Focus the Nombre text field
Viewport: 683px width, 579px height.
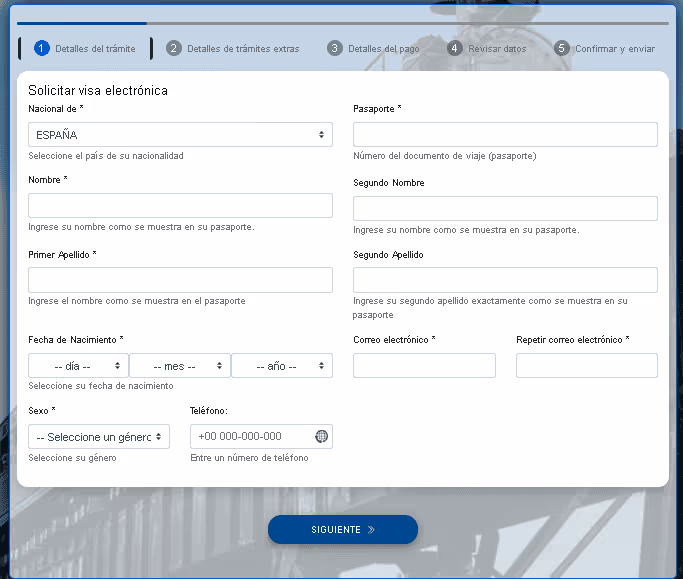(x=180, y=206)
